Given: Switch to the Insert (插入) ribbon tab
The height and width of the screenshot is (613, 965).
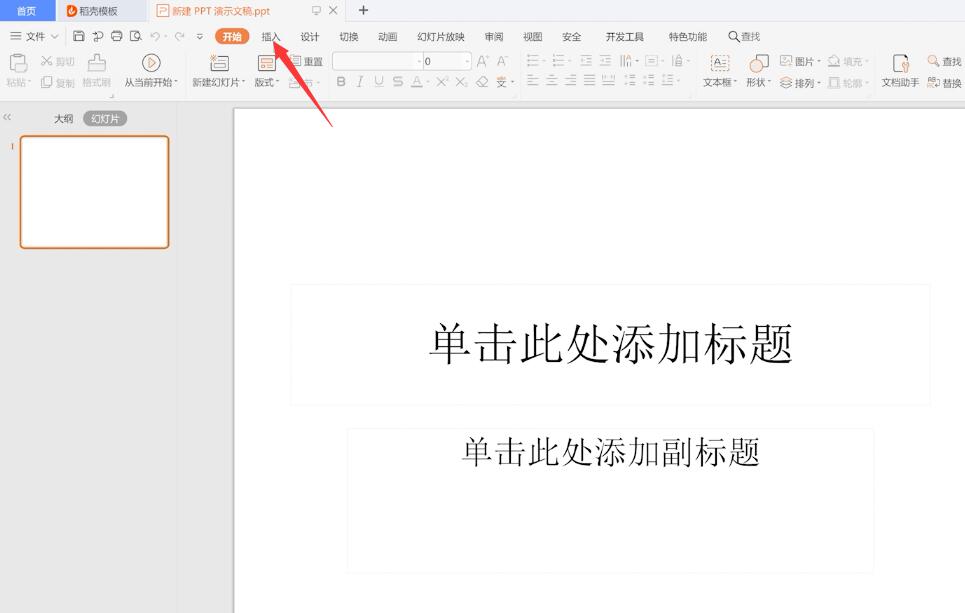Looking at the screenshot, I should (x=271, y=36).
